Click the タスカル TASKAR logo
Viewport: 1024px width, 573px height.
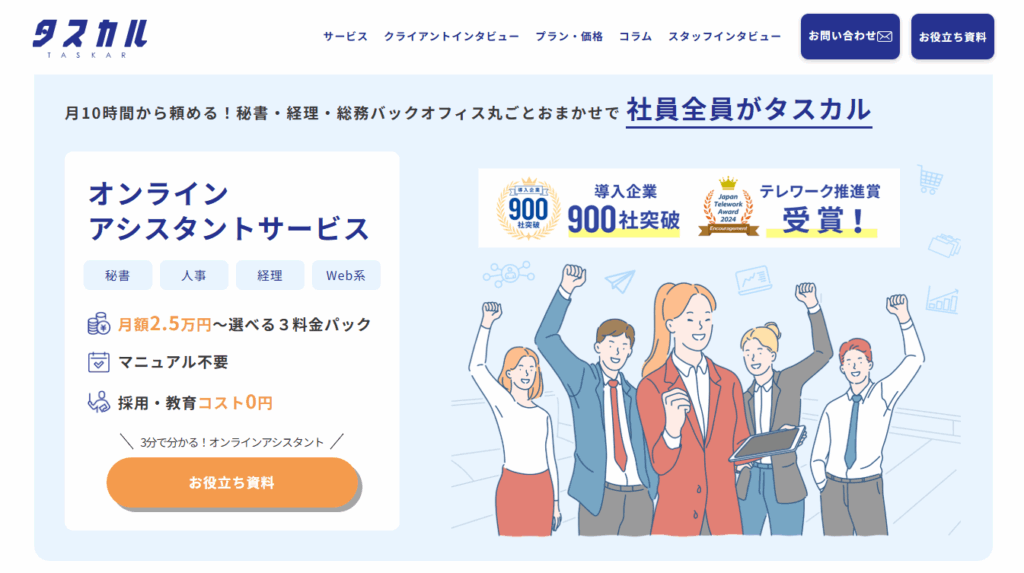pyautogui.click(x=90, y=39)
